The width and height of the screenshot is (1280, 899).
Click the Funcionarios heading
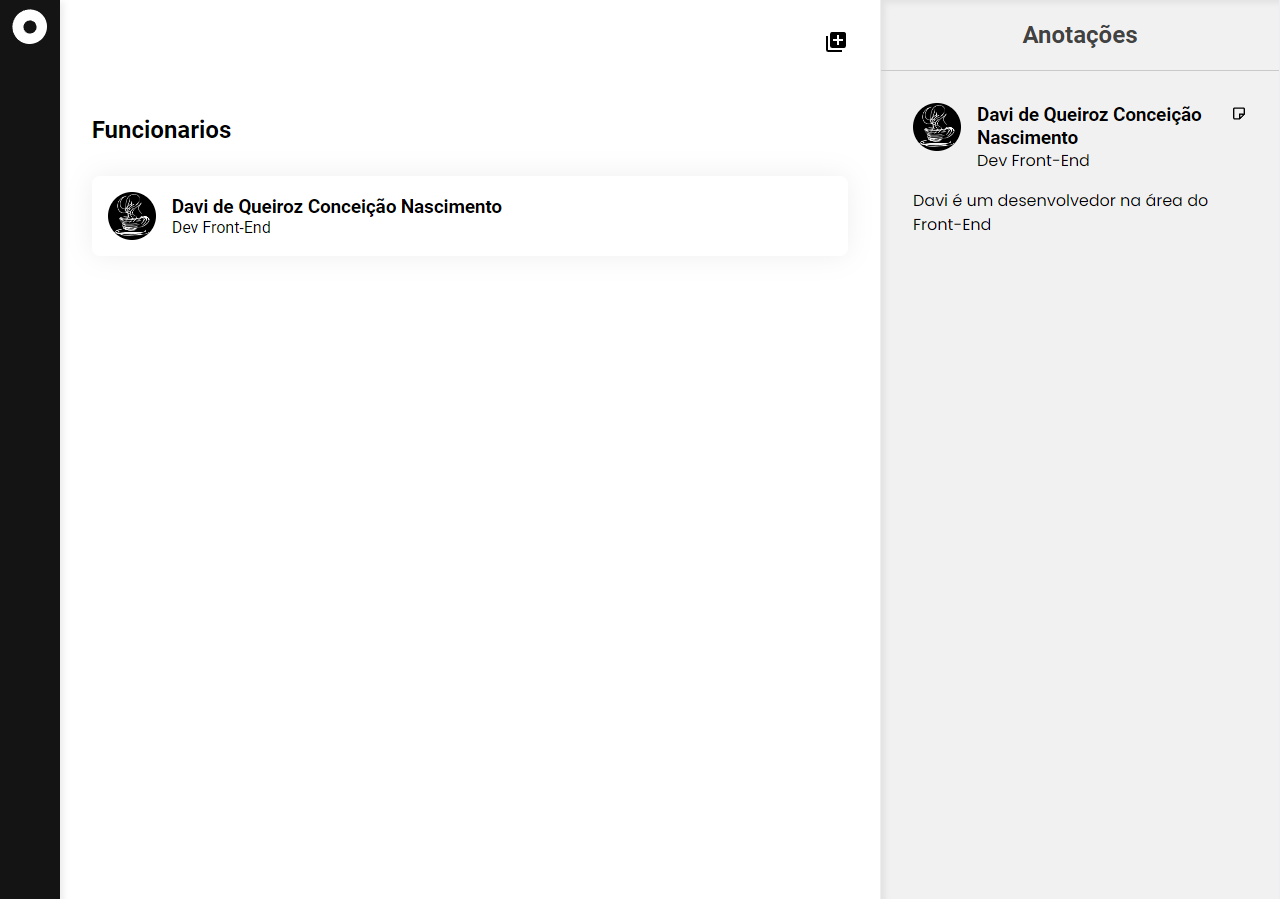pos(161,129)
